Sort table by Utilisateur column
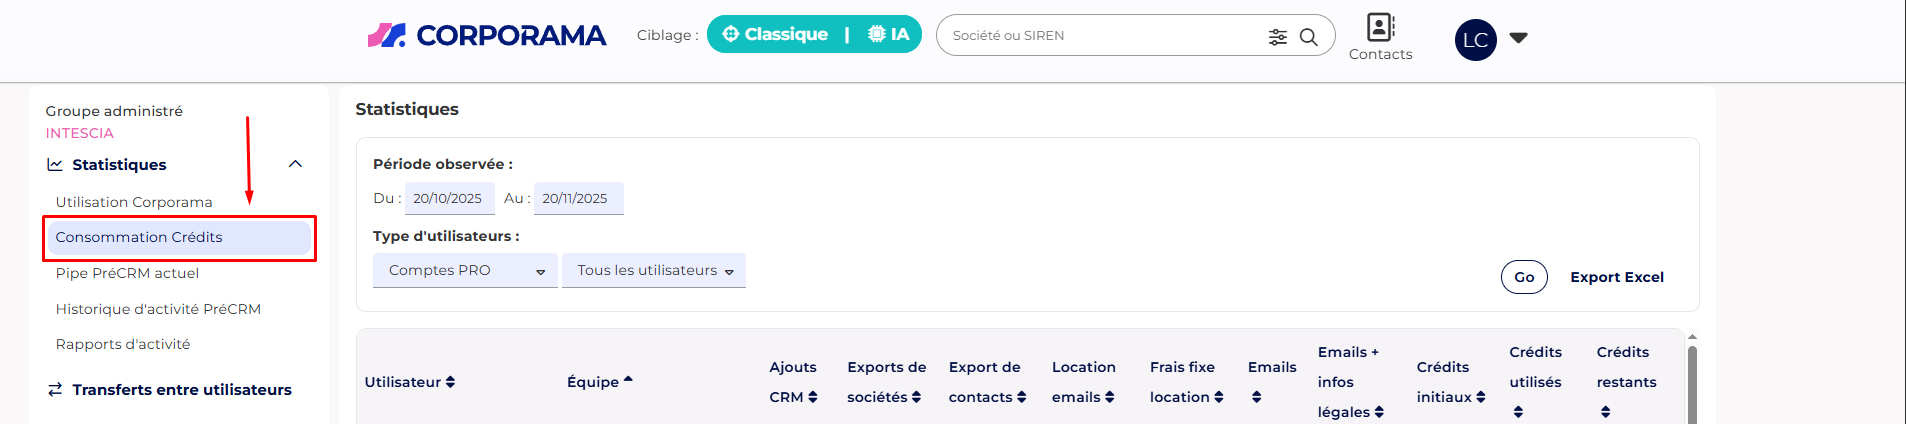 [x=410, y=382]
